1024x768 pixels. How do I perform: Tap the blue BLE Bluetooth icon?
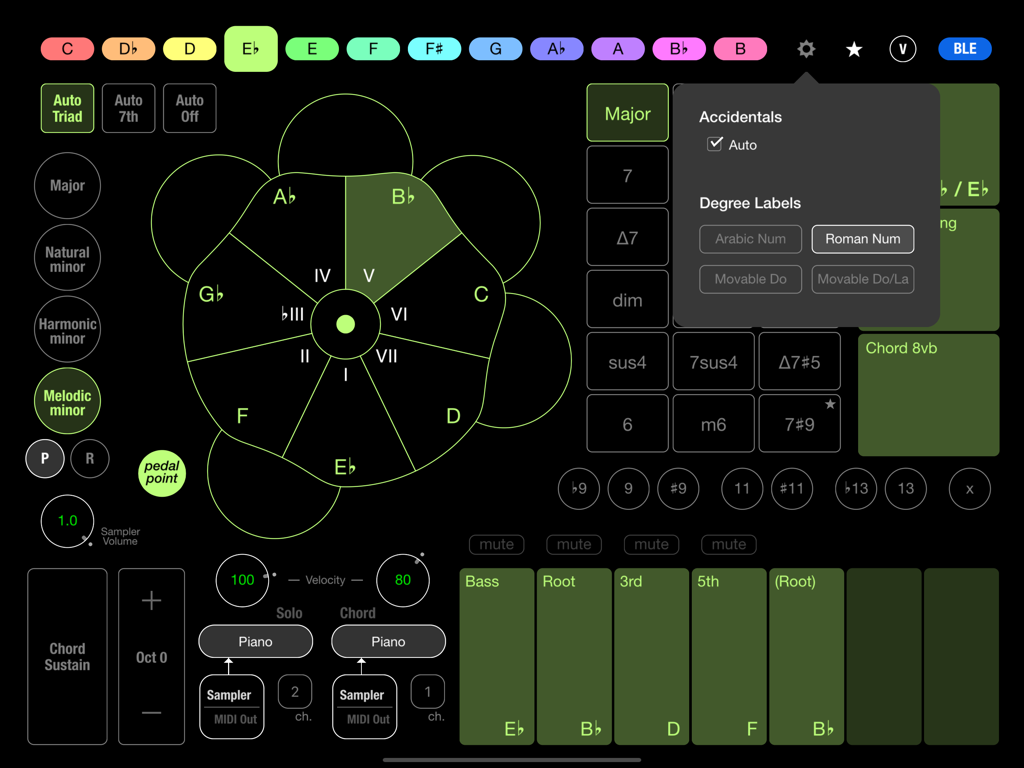click(x=964, y=48)
